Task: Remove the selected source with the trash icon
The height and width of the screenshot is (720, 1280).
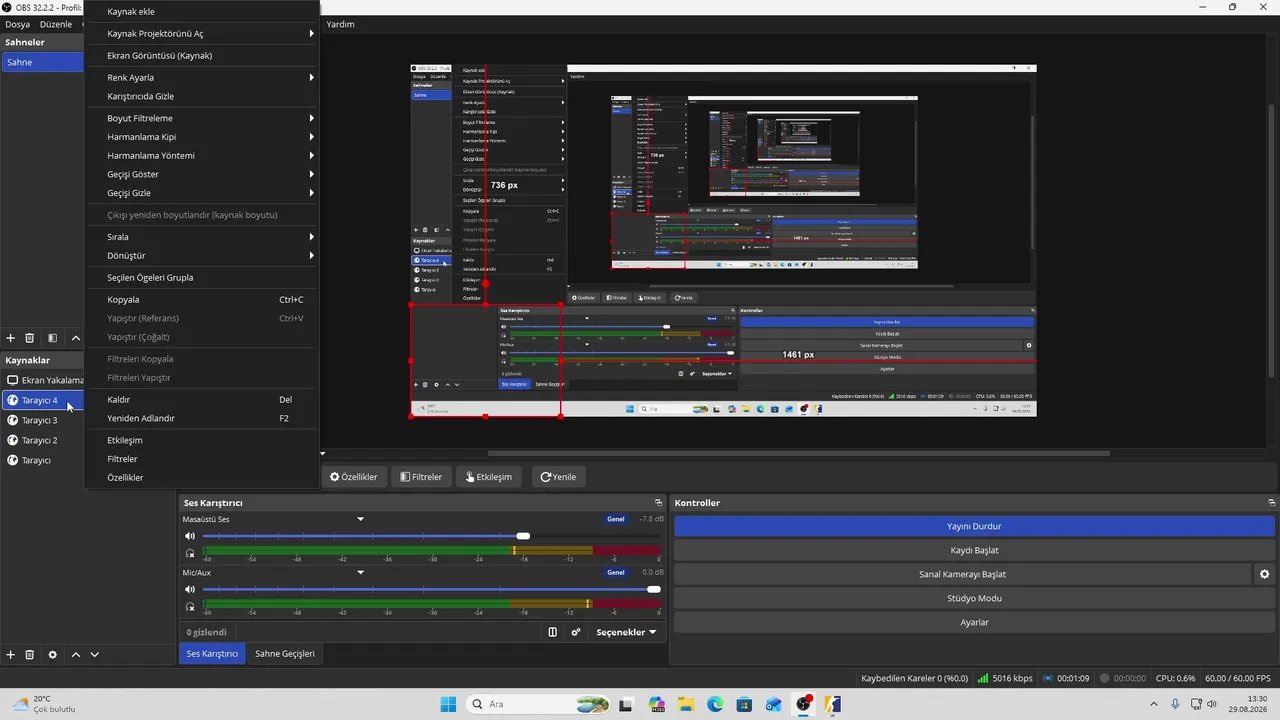Action: [x=30, y=654]
